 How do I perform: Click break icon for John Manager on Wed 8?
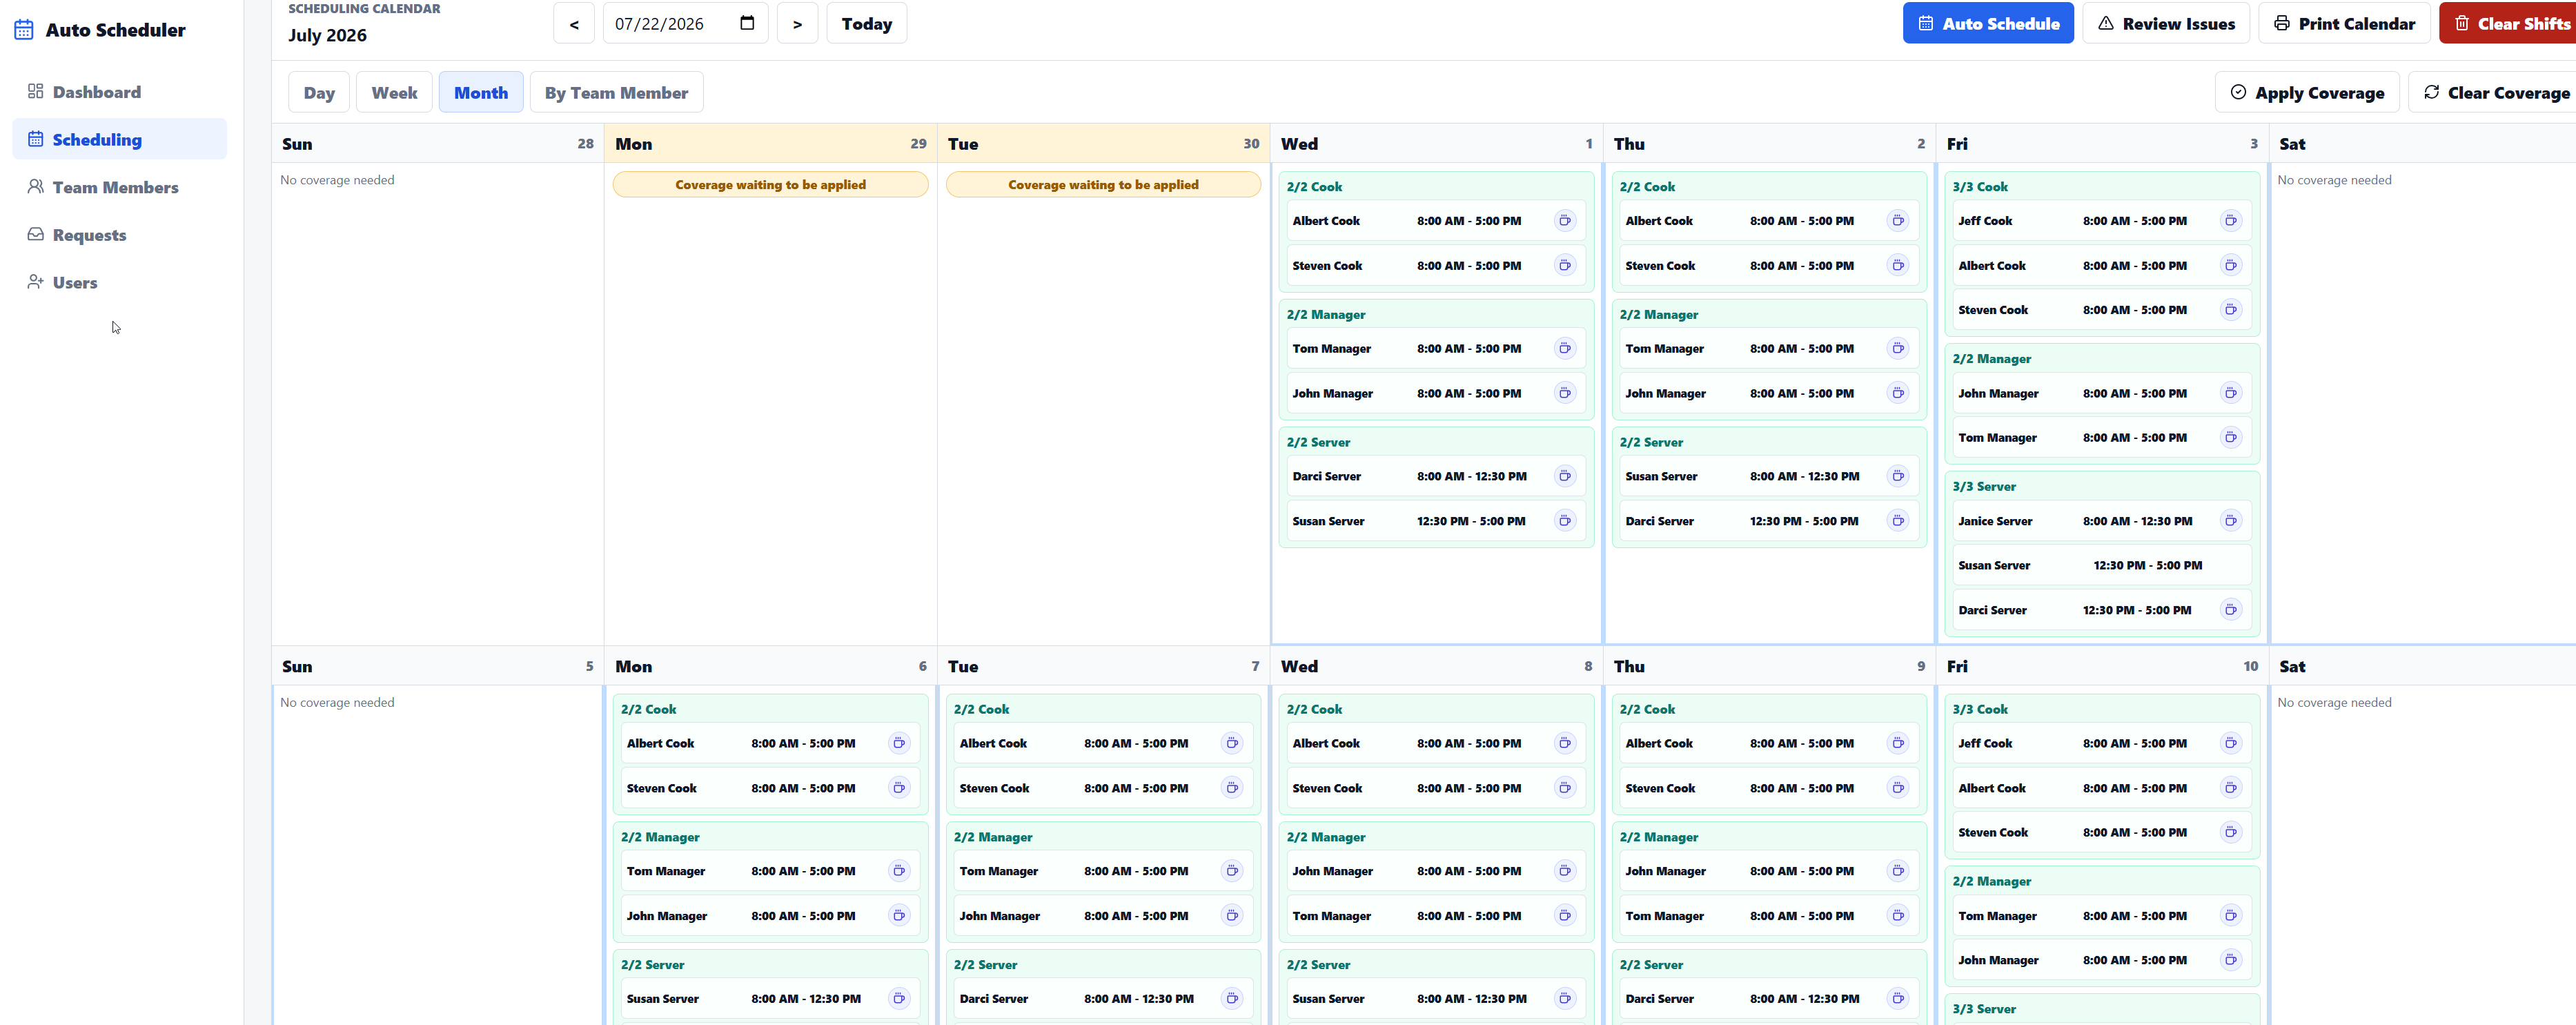click(1564, 871)
